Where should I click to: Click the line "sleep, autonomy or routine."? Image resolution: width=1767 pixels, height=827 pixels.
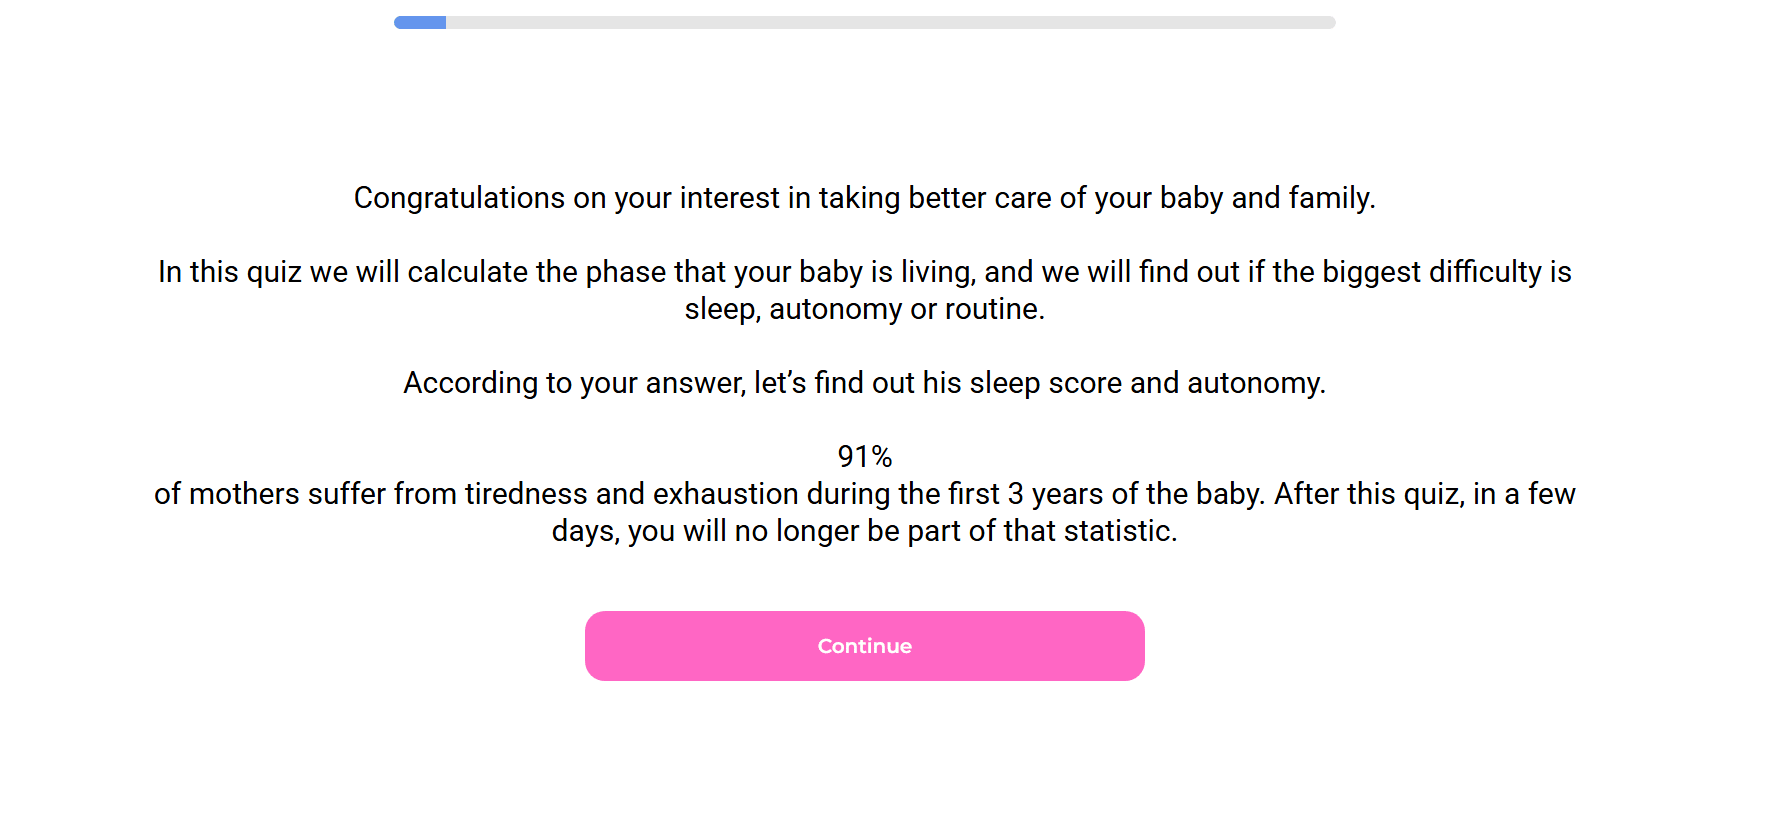pyautogui.click(x=865, y=309)
